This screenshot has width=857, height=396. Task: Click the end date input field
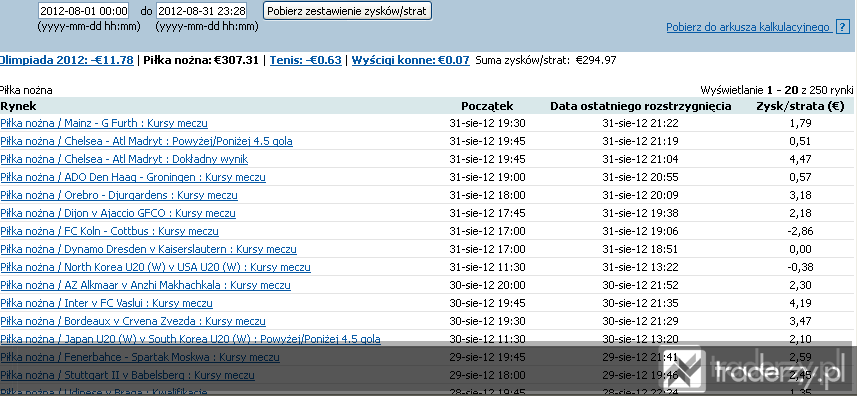coord(201,10)
